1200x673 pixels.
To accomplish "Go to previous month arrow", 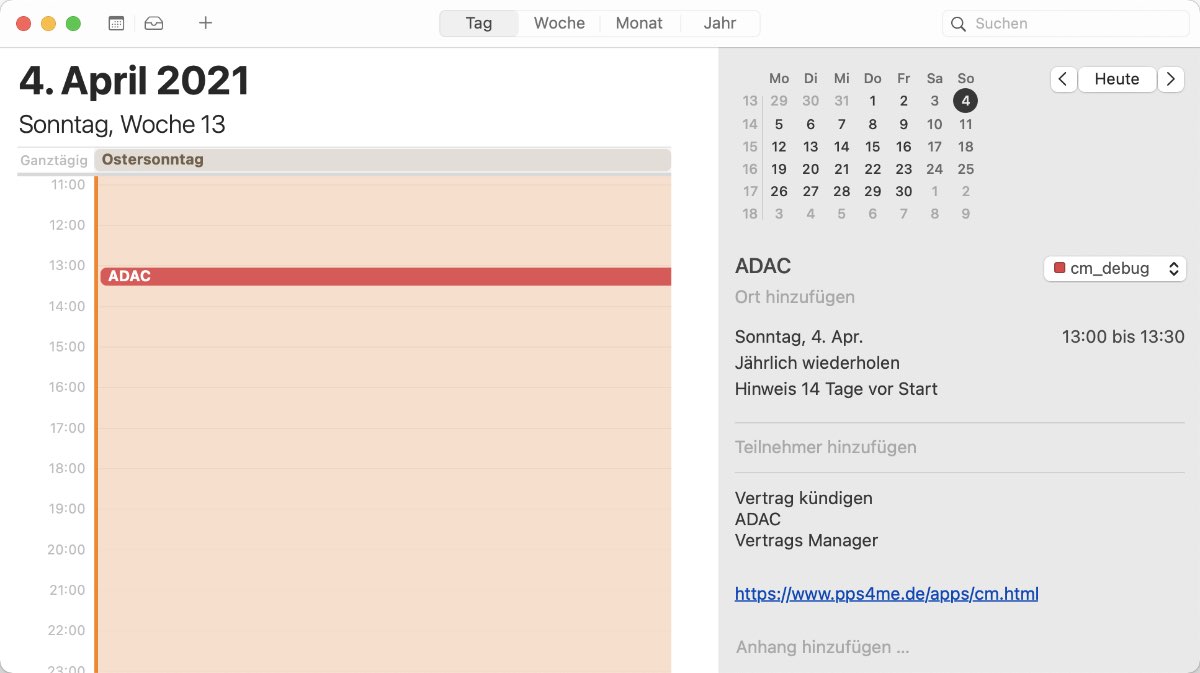I will pos(1063,80).
